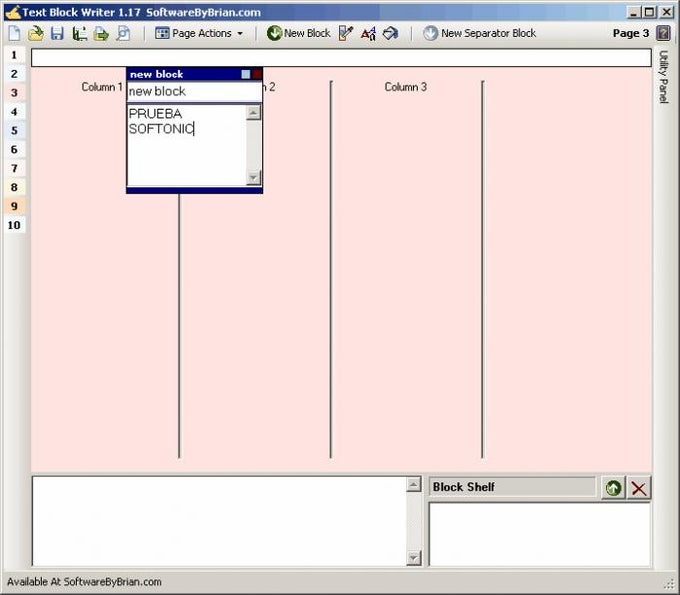Screen dimensions: 680x595
Task: Click the notes area scroll up arrow
Action: [x=414, y=484]
